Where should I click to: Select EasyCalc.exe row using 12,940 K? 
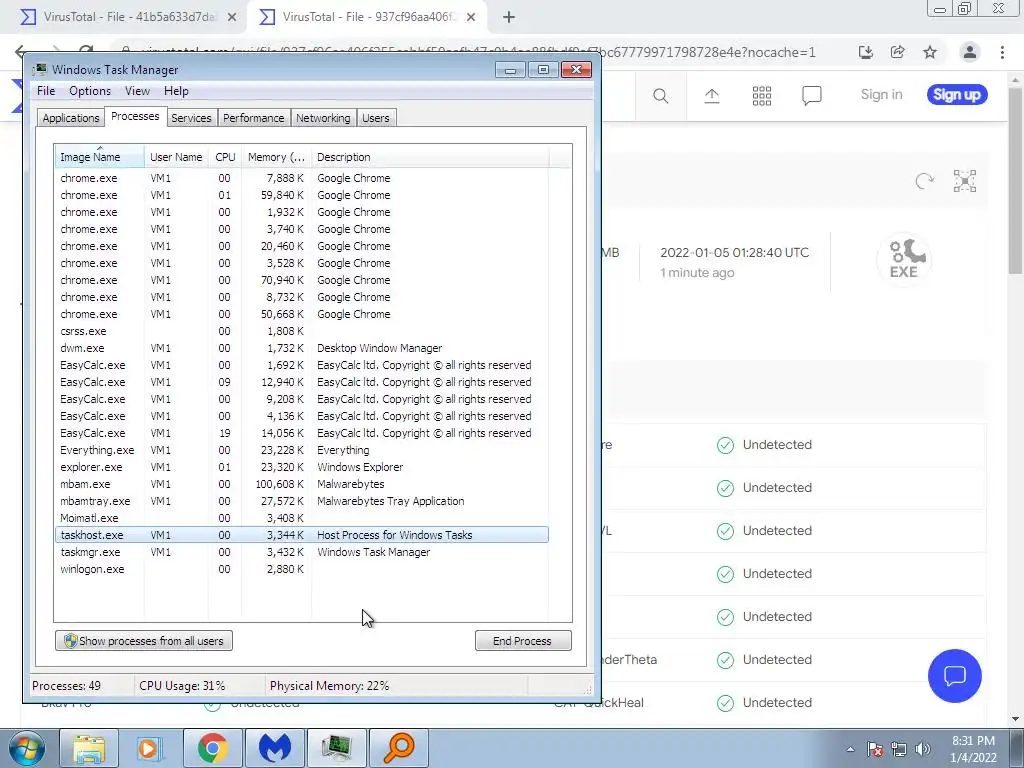coord(302,382)
